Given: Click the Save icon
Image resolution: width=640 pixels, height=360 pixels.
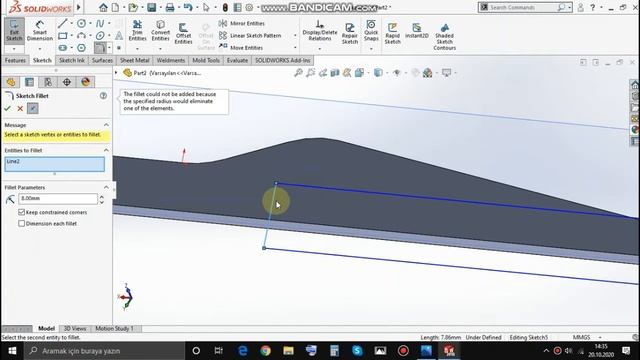Looking at the screenshot, I should tap(151, 7).
